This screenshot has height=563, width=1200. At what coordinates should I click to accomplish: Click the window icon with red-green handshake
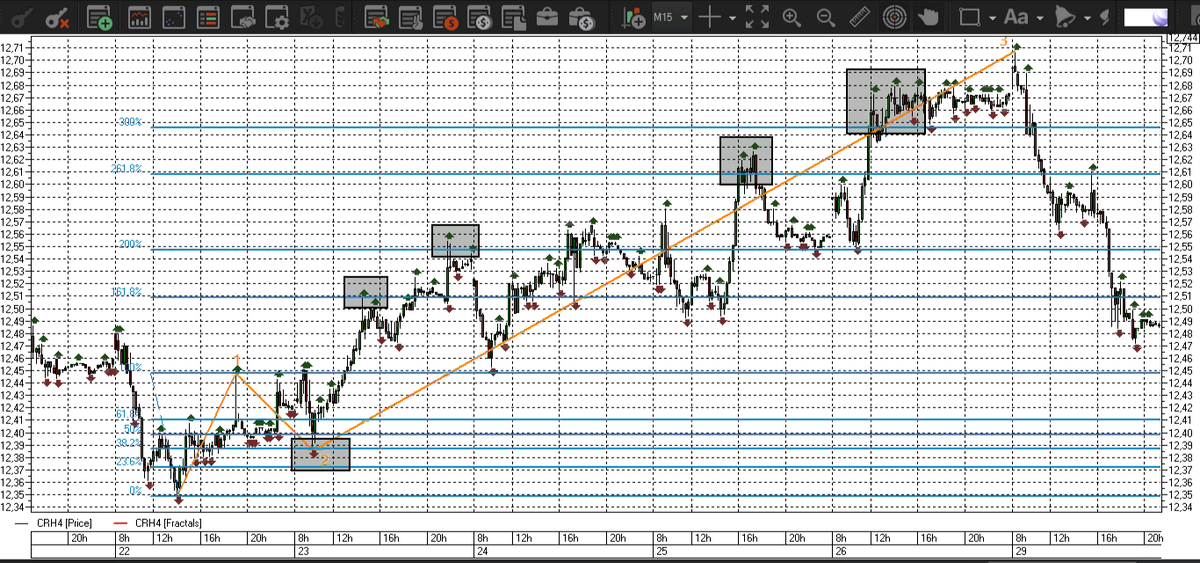click(x=378, y=17)
